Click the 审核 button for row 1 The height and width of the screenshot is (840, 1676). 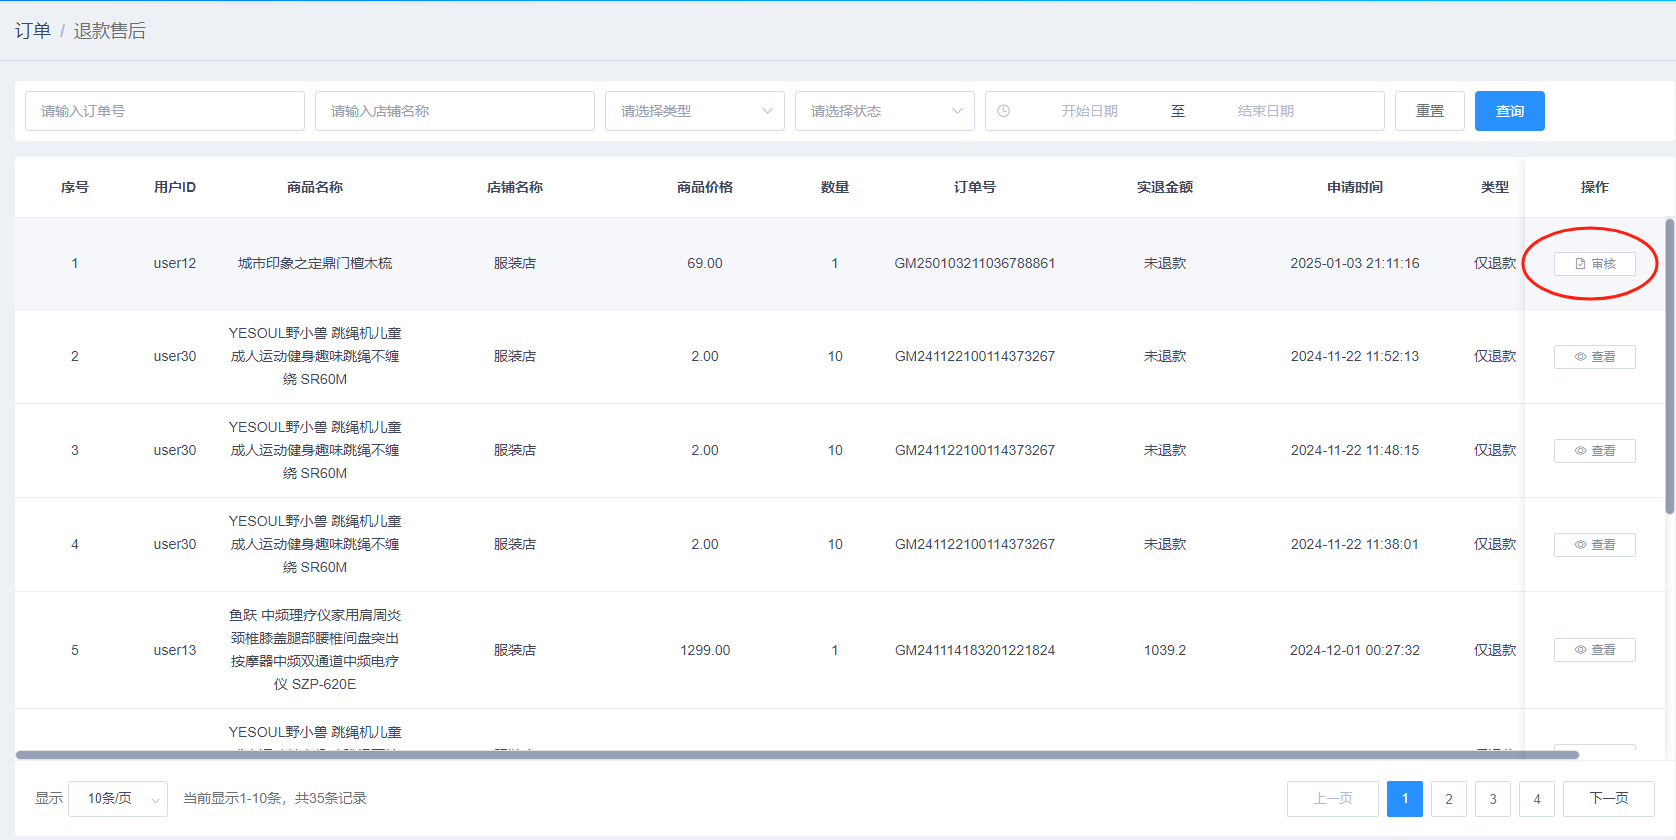click(x=1594, y=264)
